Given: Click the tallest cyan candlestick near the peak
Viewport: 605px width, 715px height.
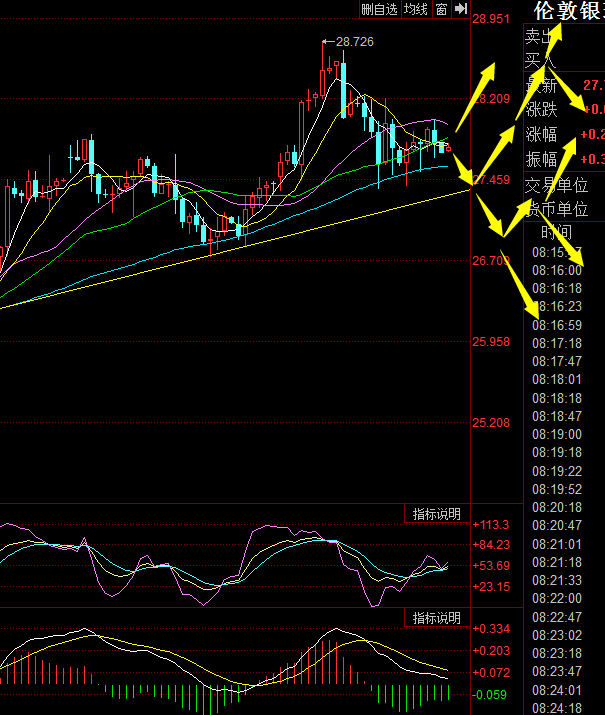Looking at the screenshot, I should (x=343, y=89).
